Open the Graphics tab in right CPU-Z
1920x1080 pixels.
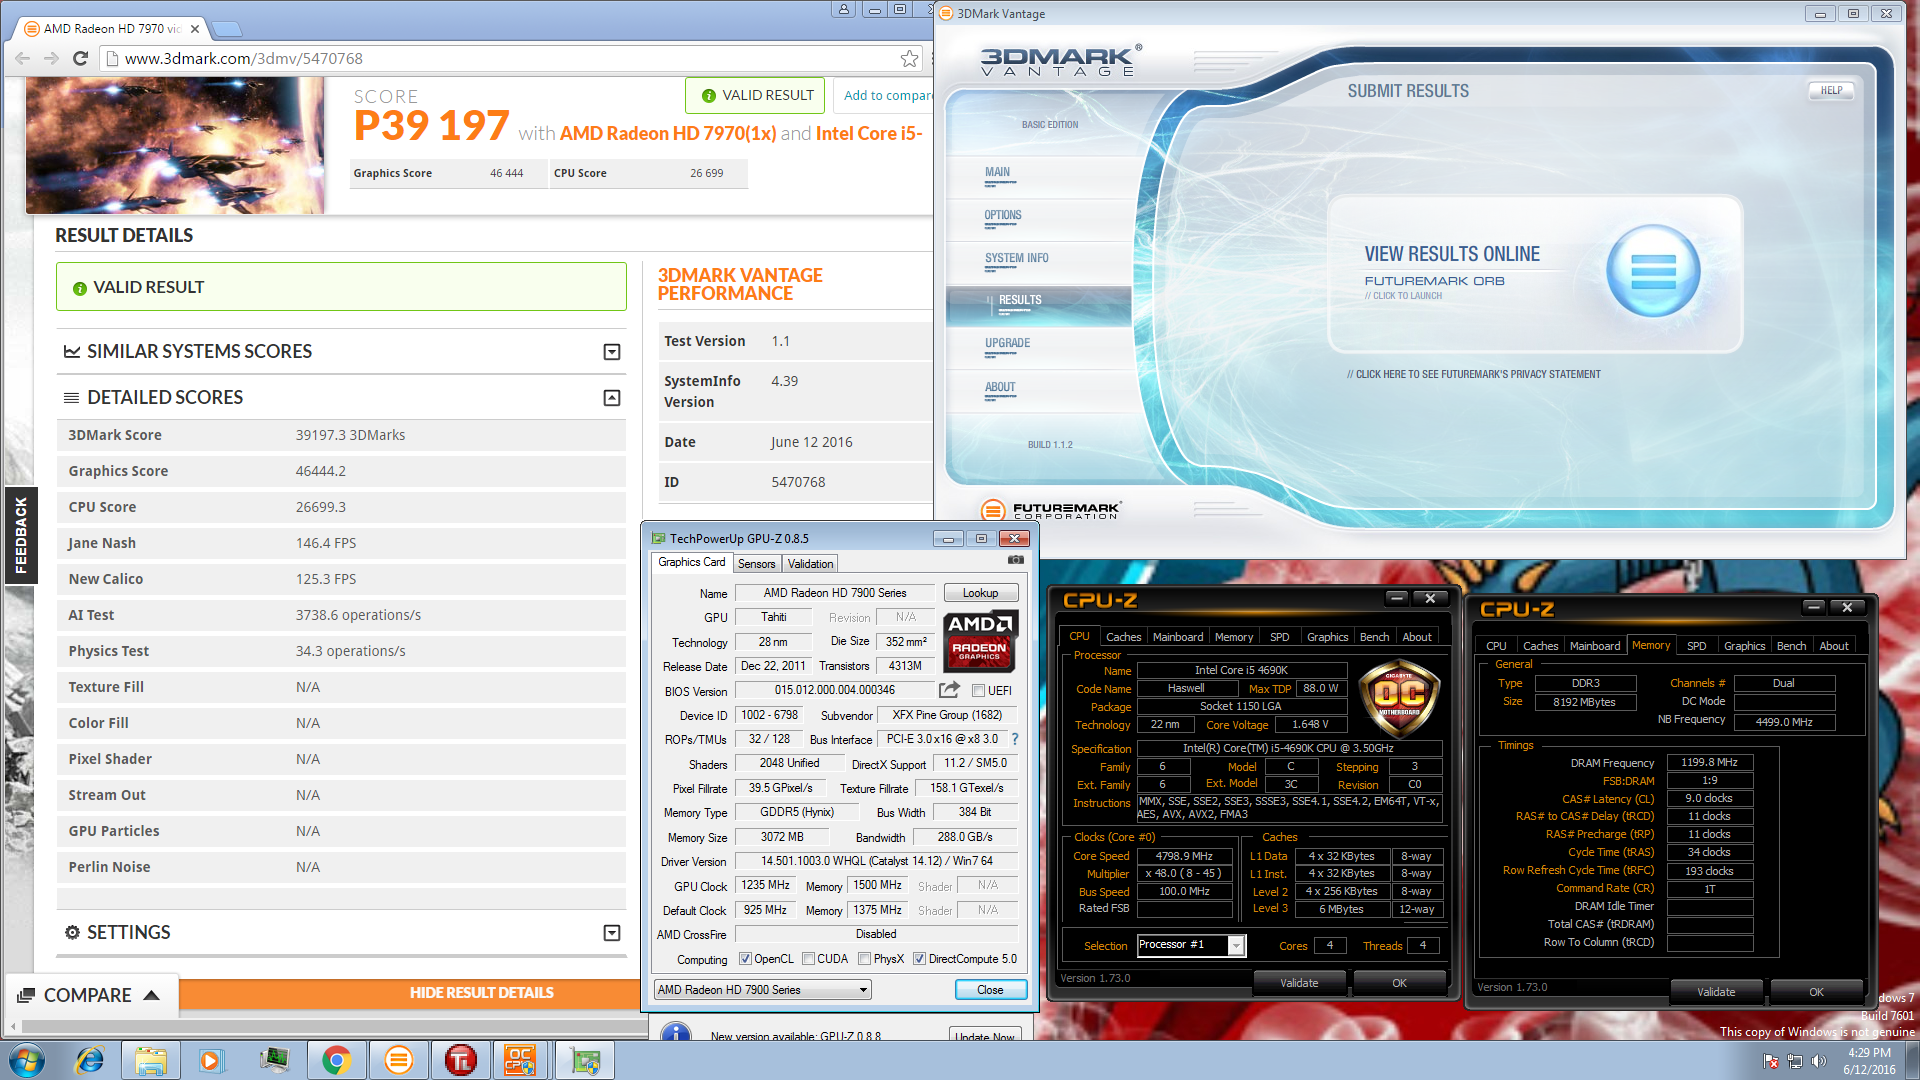(1744, 646)
